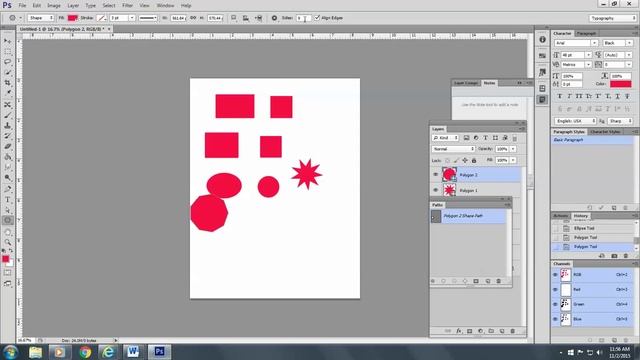
Task: Click the Sides input field
Action: [303, 18]
